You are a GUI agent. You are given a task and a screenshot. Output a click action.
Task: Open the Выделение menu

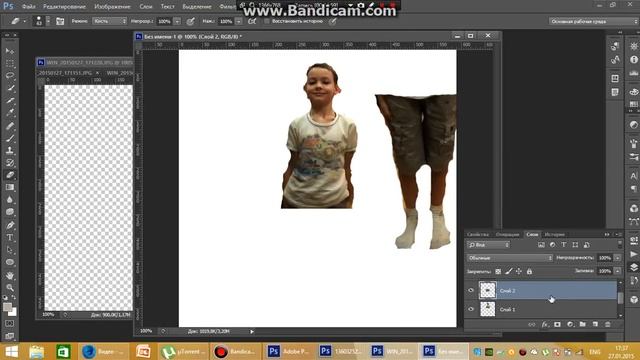click(x=197, y=7)
